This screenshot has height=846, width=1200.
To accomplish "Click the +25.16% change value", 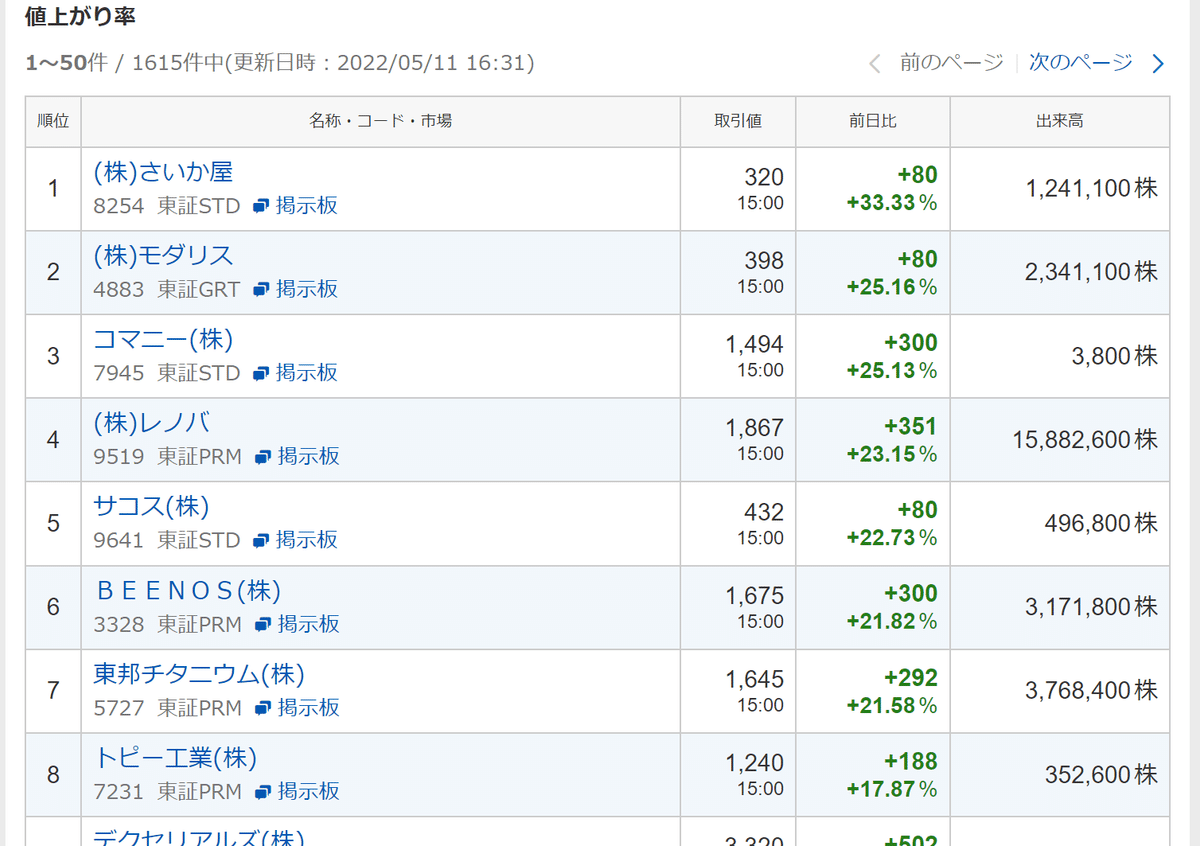I will tap(892, 287).
